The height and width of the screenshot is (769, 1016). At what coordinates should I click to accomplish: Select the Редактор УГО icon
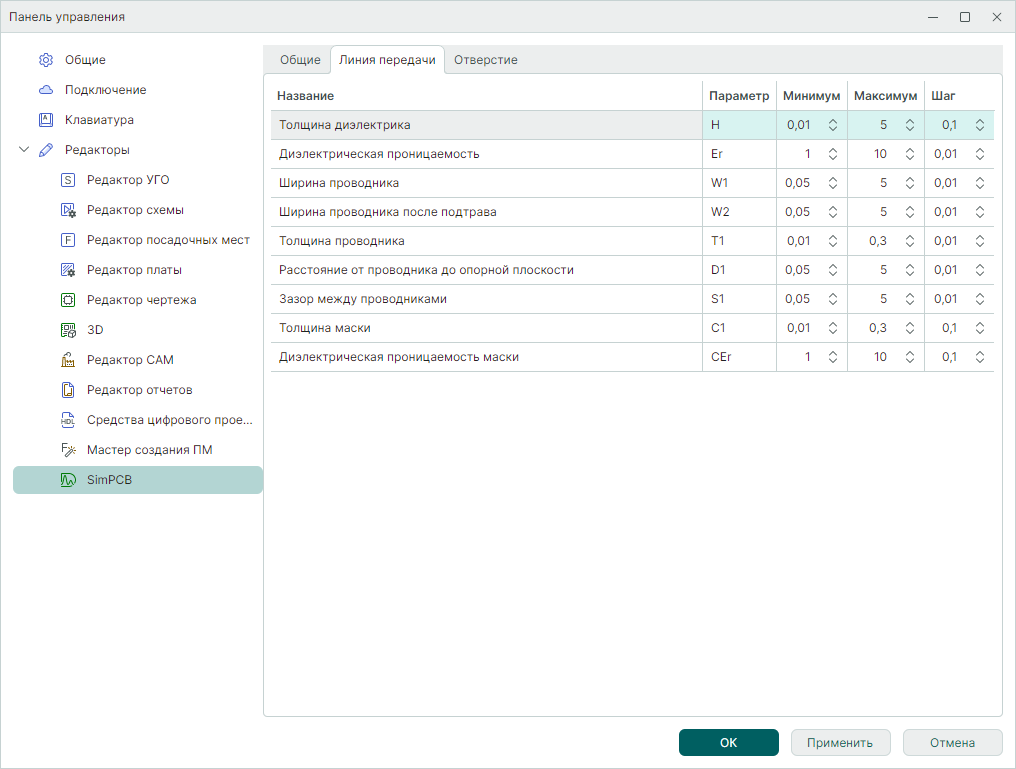click(68, 180)
